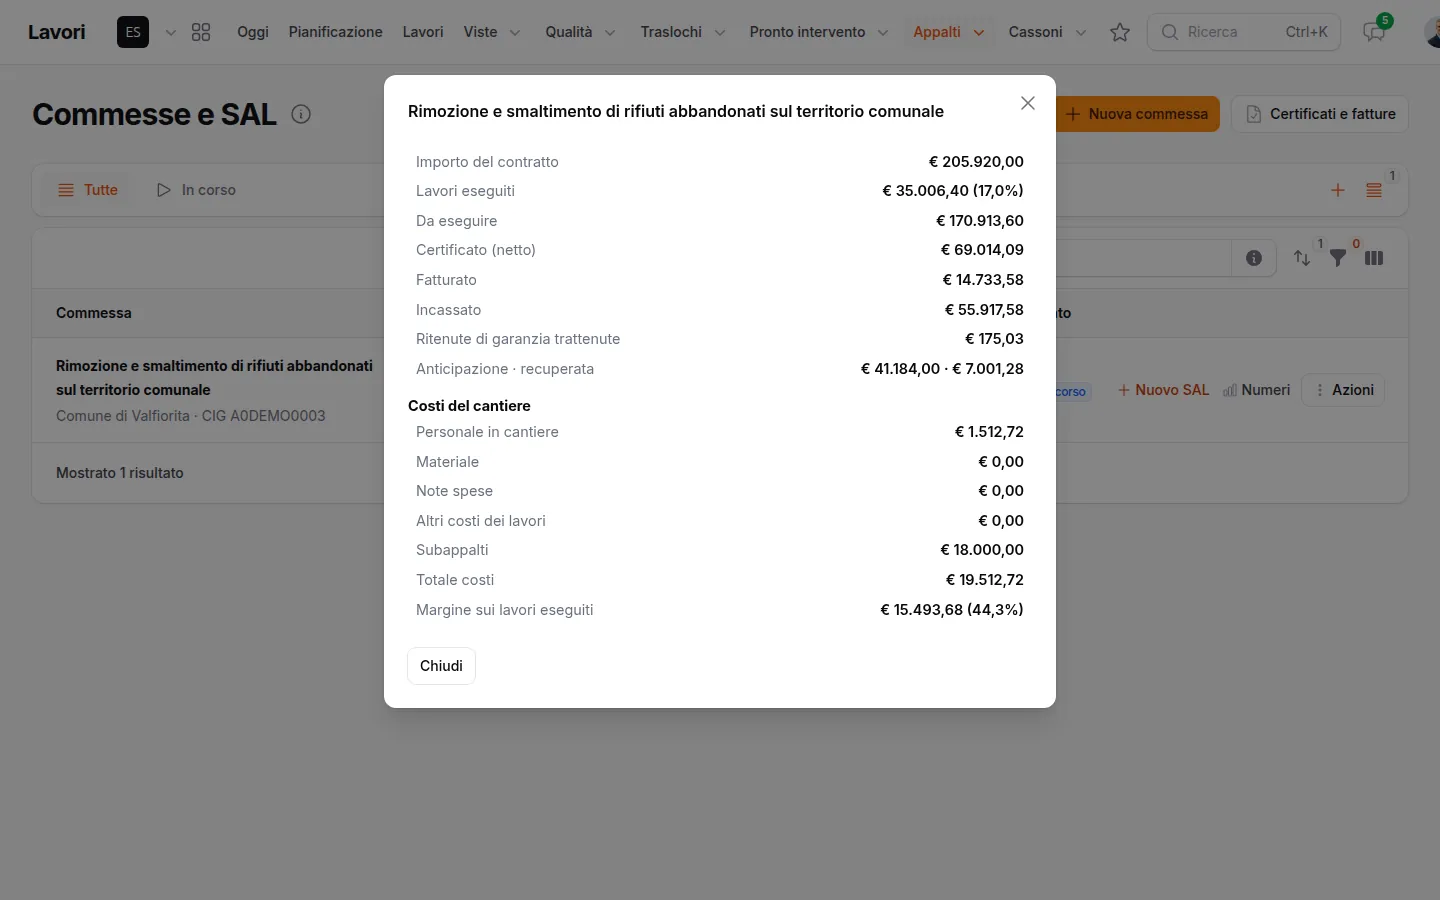Open the saved views list icon
1440x900 pixels.
pyautogui.click(x=1374, y=190)
